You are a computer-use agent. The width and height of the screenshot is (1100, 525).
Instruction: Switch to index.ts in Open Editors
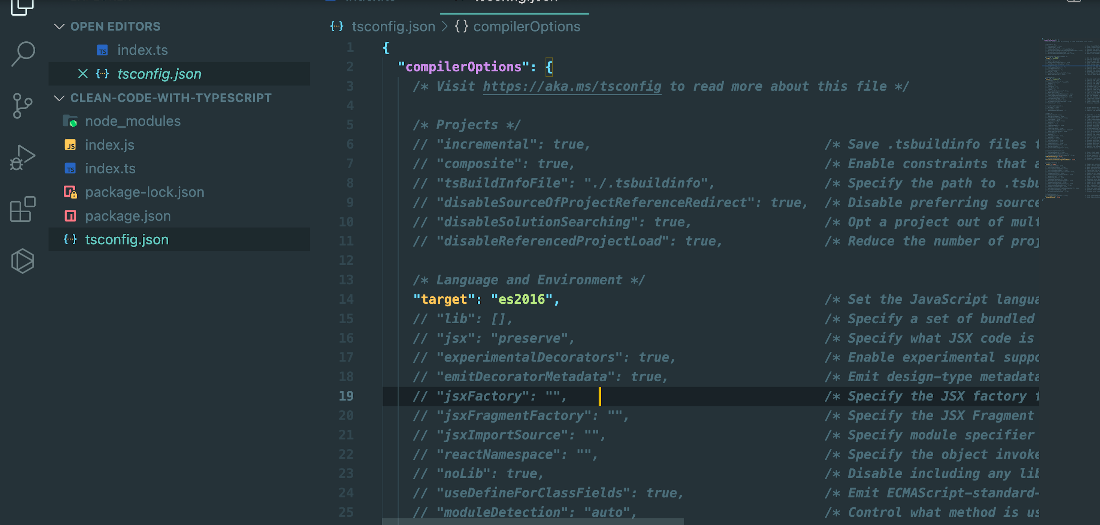tap(142, 51)
